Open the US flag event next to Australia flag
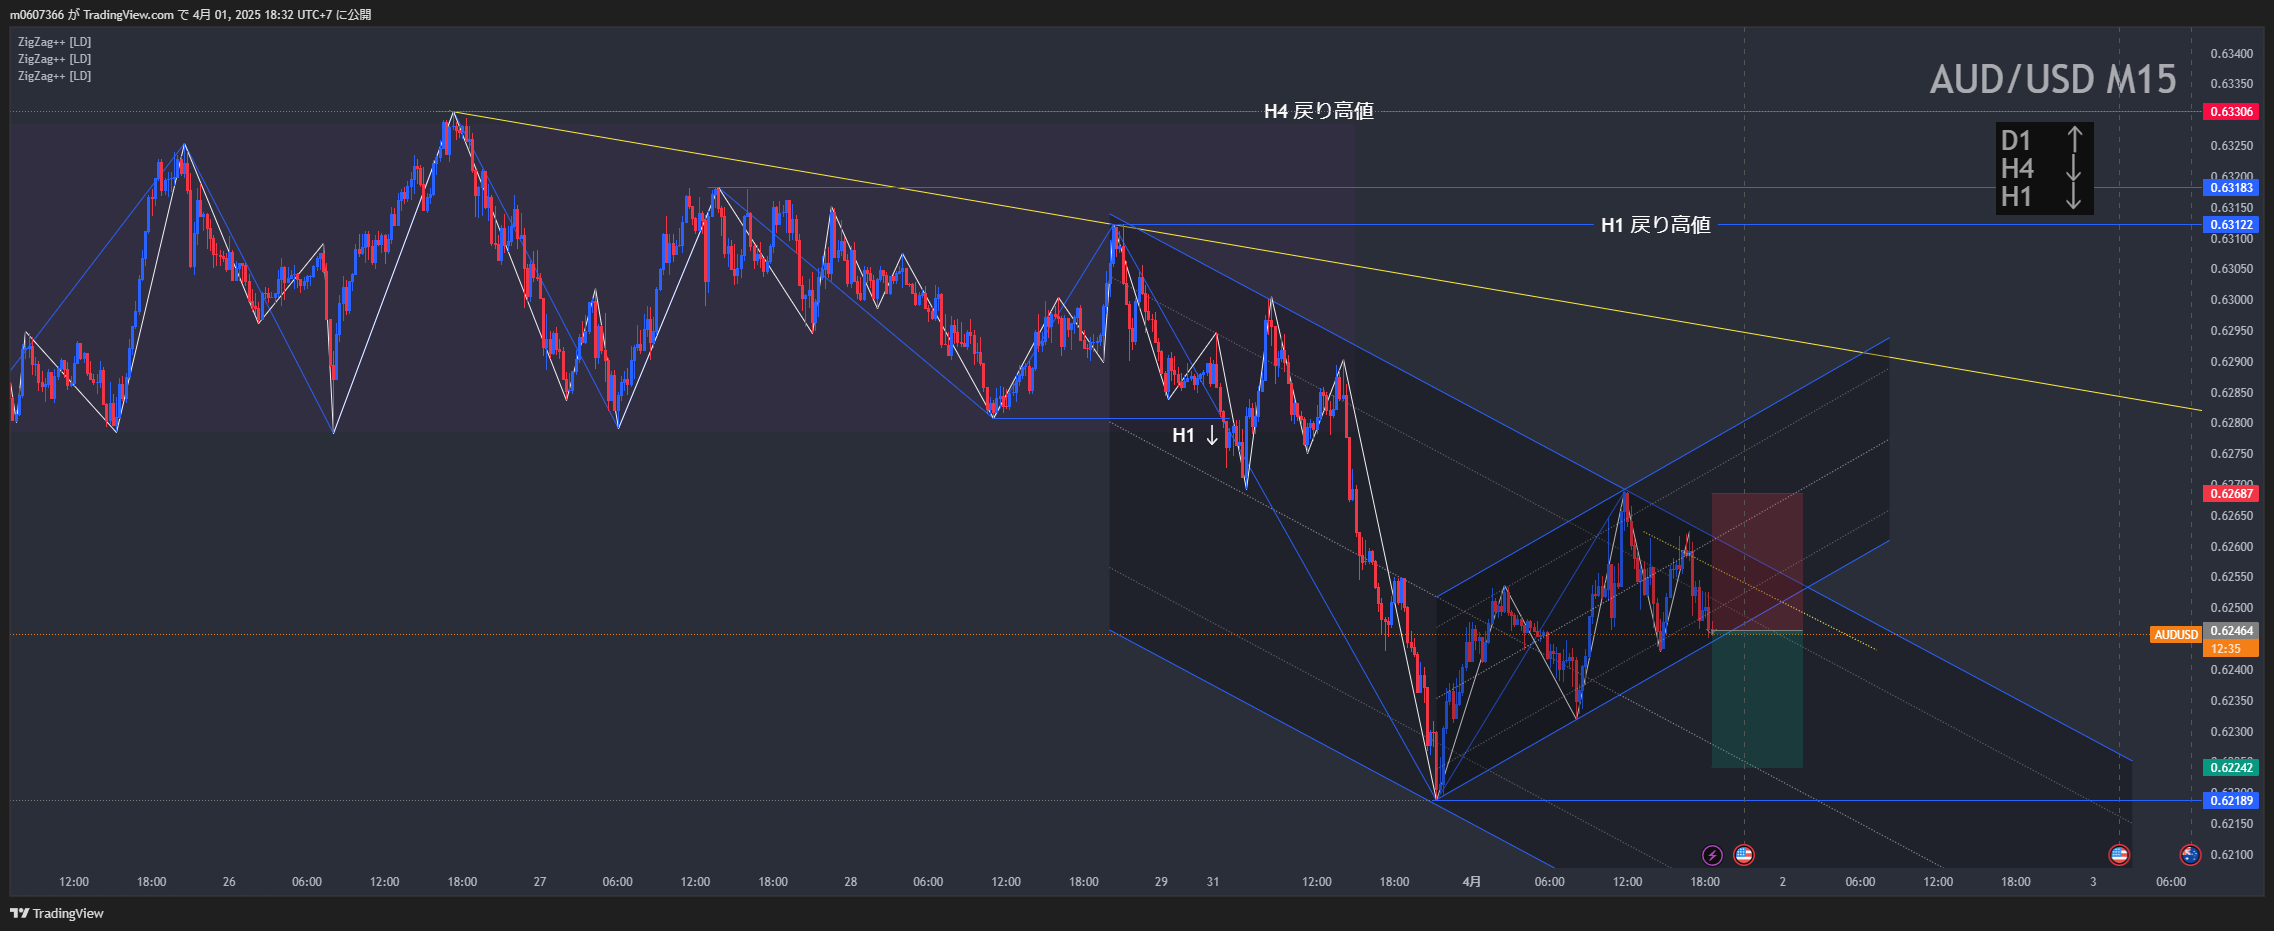 coord(2118,855)
